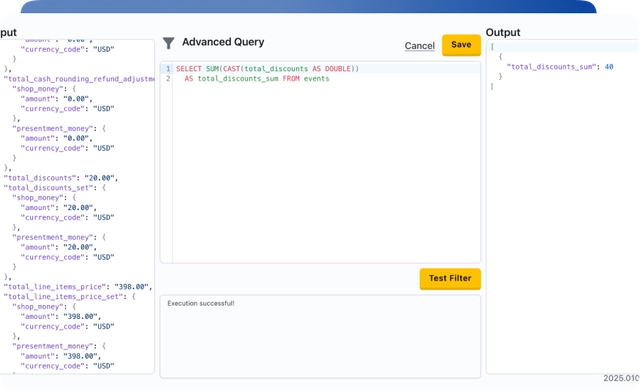The width and height of the screenshot is (640, 390).
Task: Click the "total_cash_rounding_refund_adjustment" key line
Action: click(x=79, y=79)
